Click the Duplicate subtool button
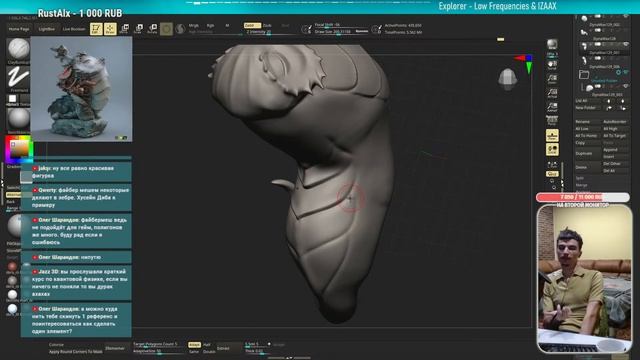The height and width of the screenshot is (360, 640). (x=588, y=153)
